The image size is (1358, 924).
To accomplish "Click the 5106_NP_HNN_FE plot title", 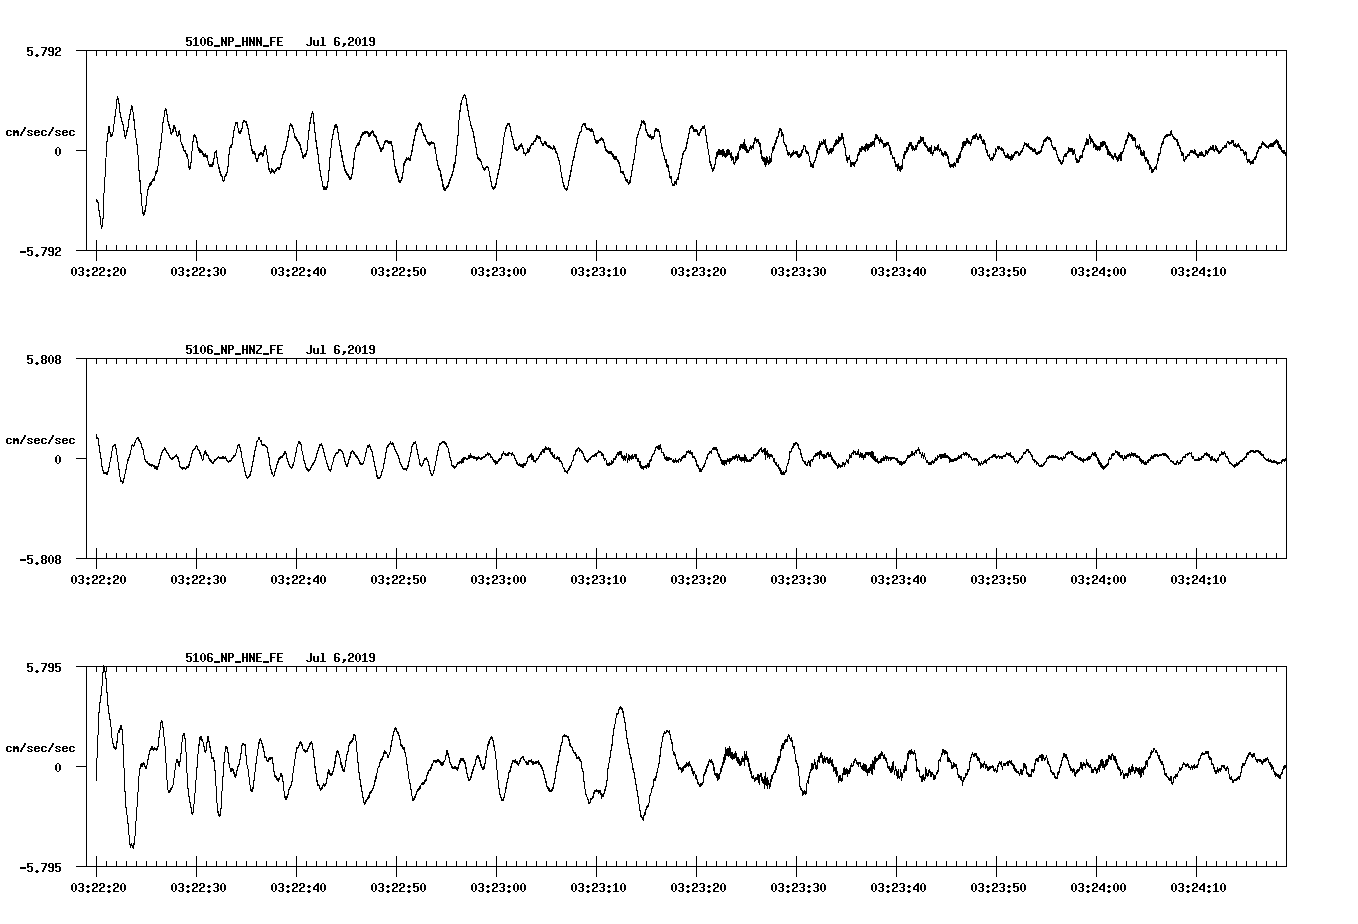I will coord(234,42).
